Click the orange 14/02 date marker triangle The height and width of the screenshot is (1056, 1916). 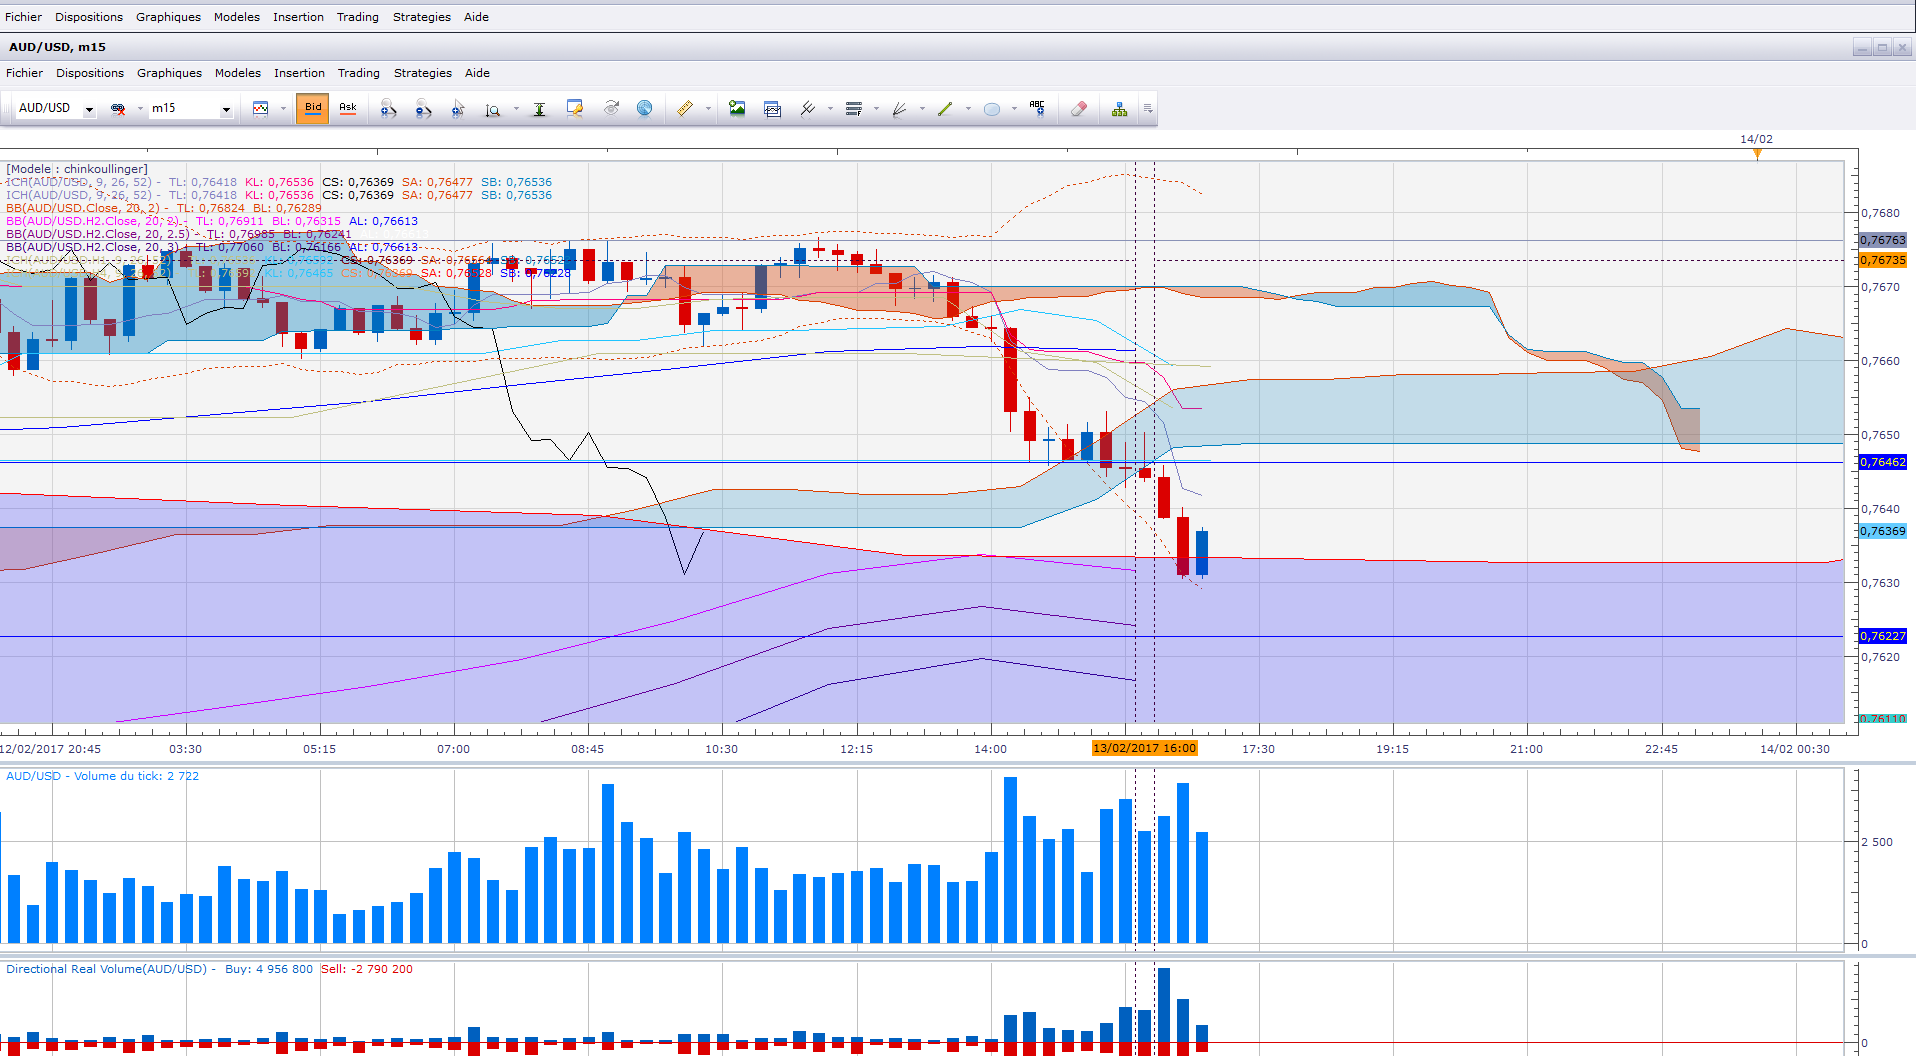click(1757, 153)
